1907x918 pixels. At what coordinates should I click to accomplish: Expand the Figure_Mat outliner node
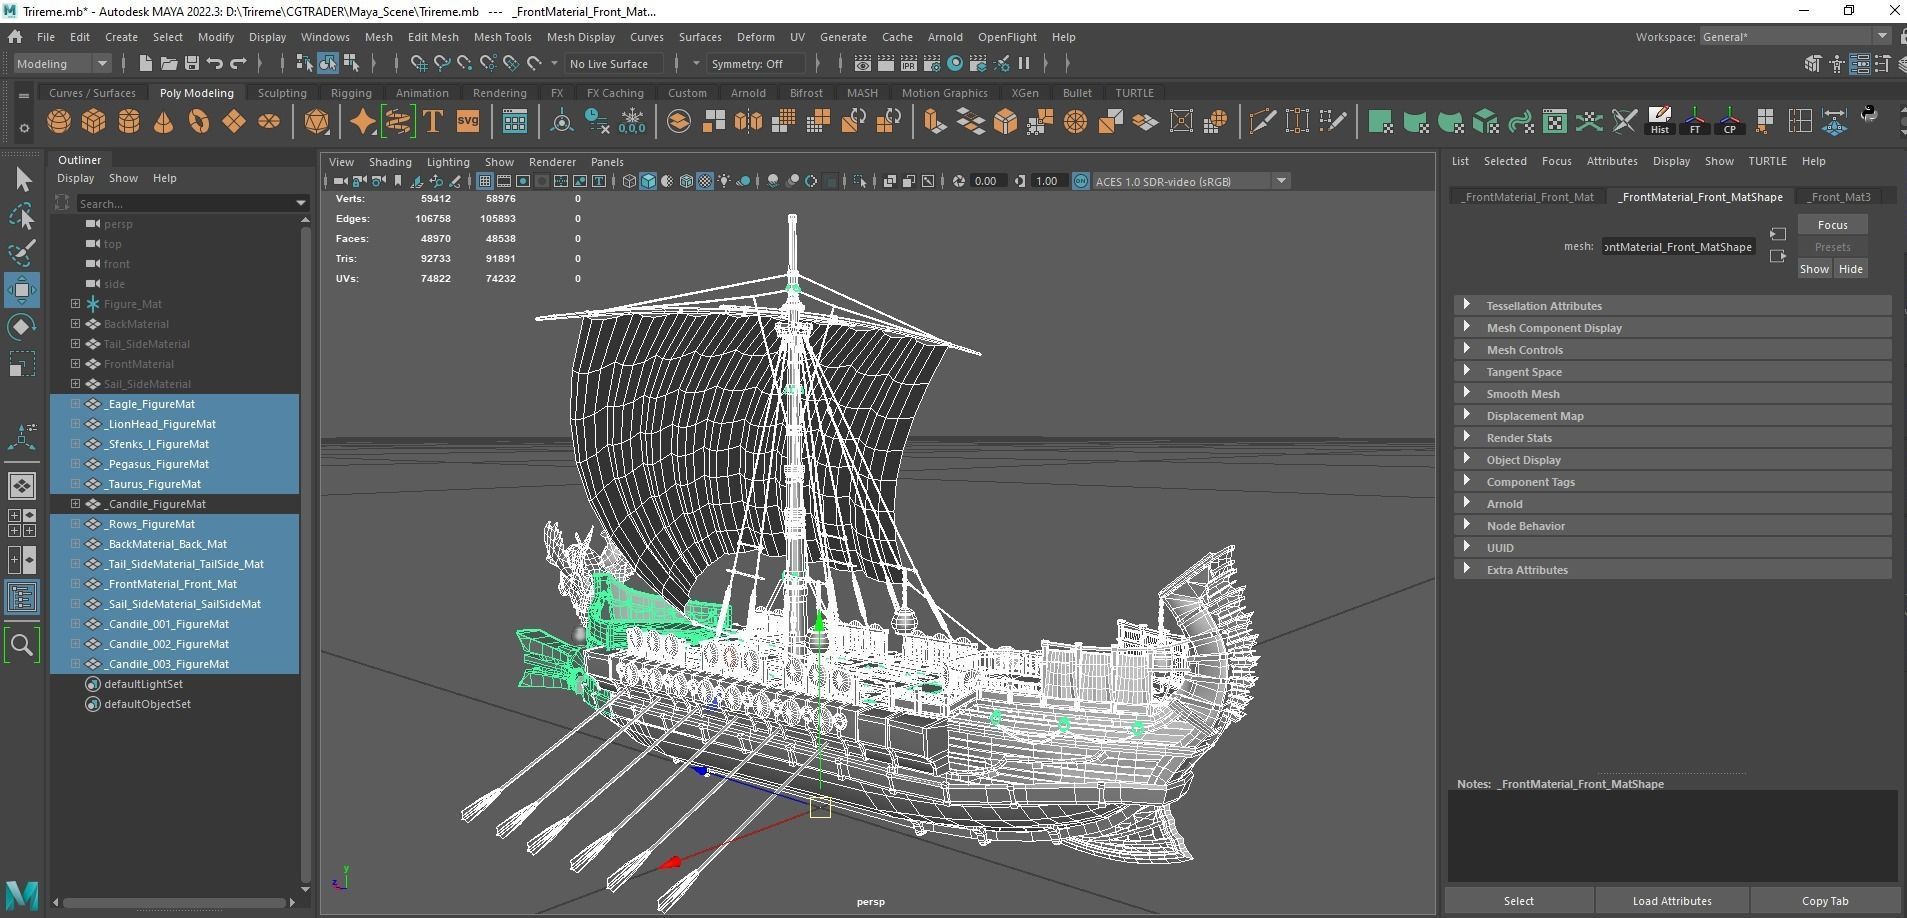pos(75,304)
